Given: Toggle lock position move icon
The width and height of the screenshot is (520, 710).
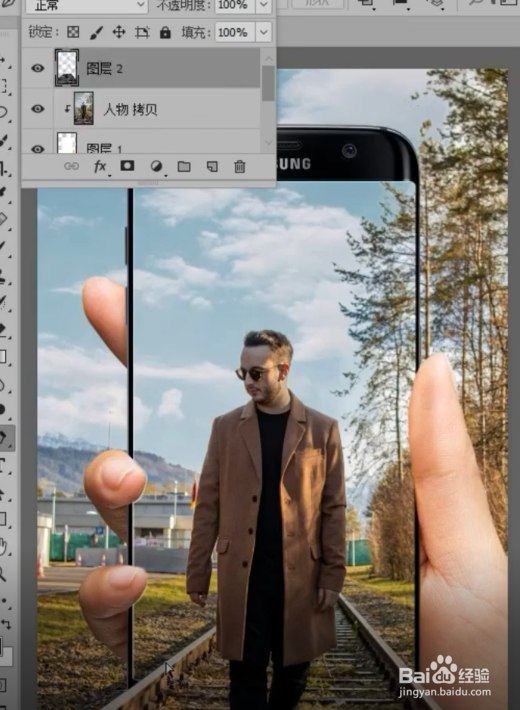Looking at the screenshot, I should click(x=119, y=32).
